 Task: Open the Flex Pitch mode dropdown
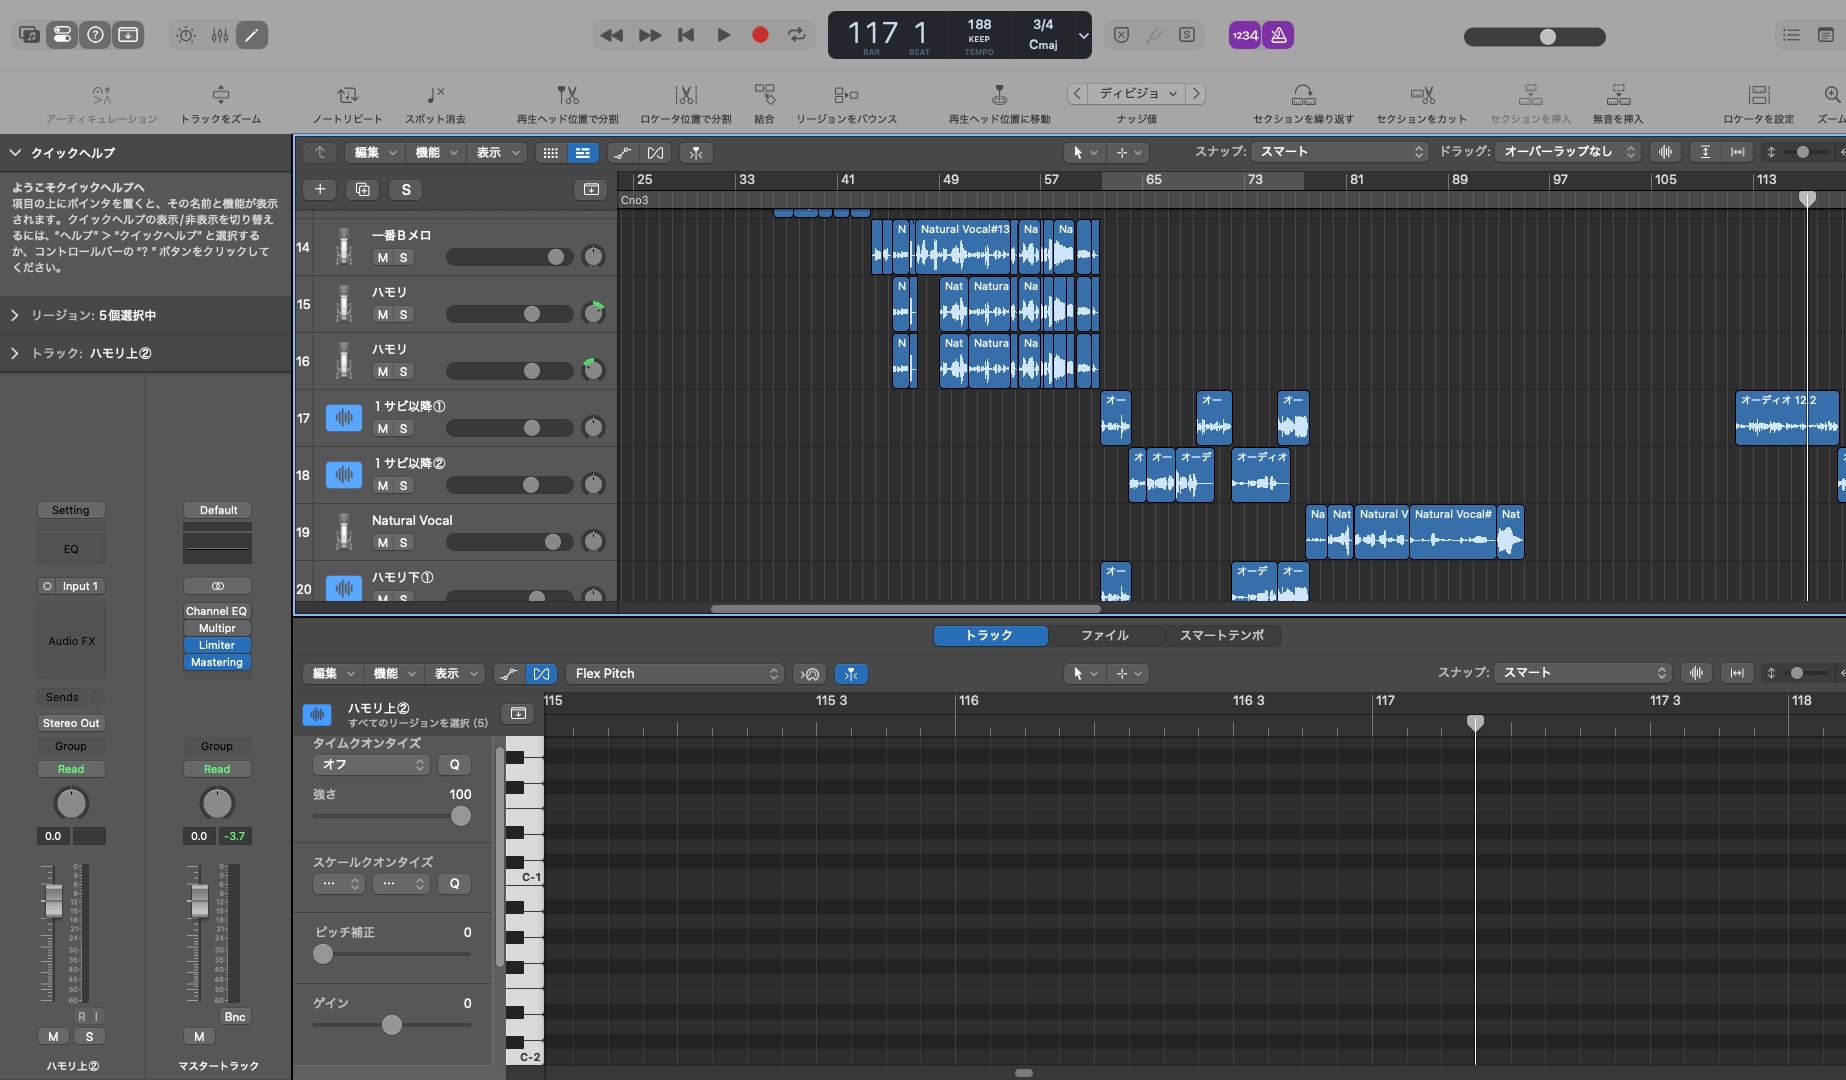[x=676, y=674]
